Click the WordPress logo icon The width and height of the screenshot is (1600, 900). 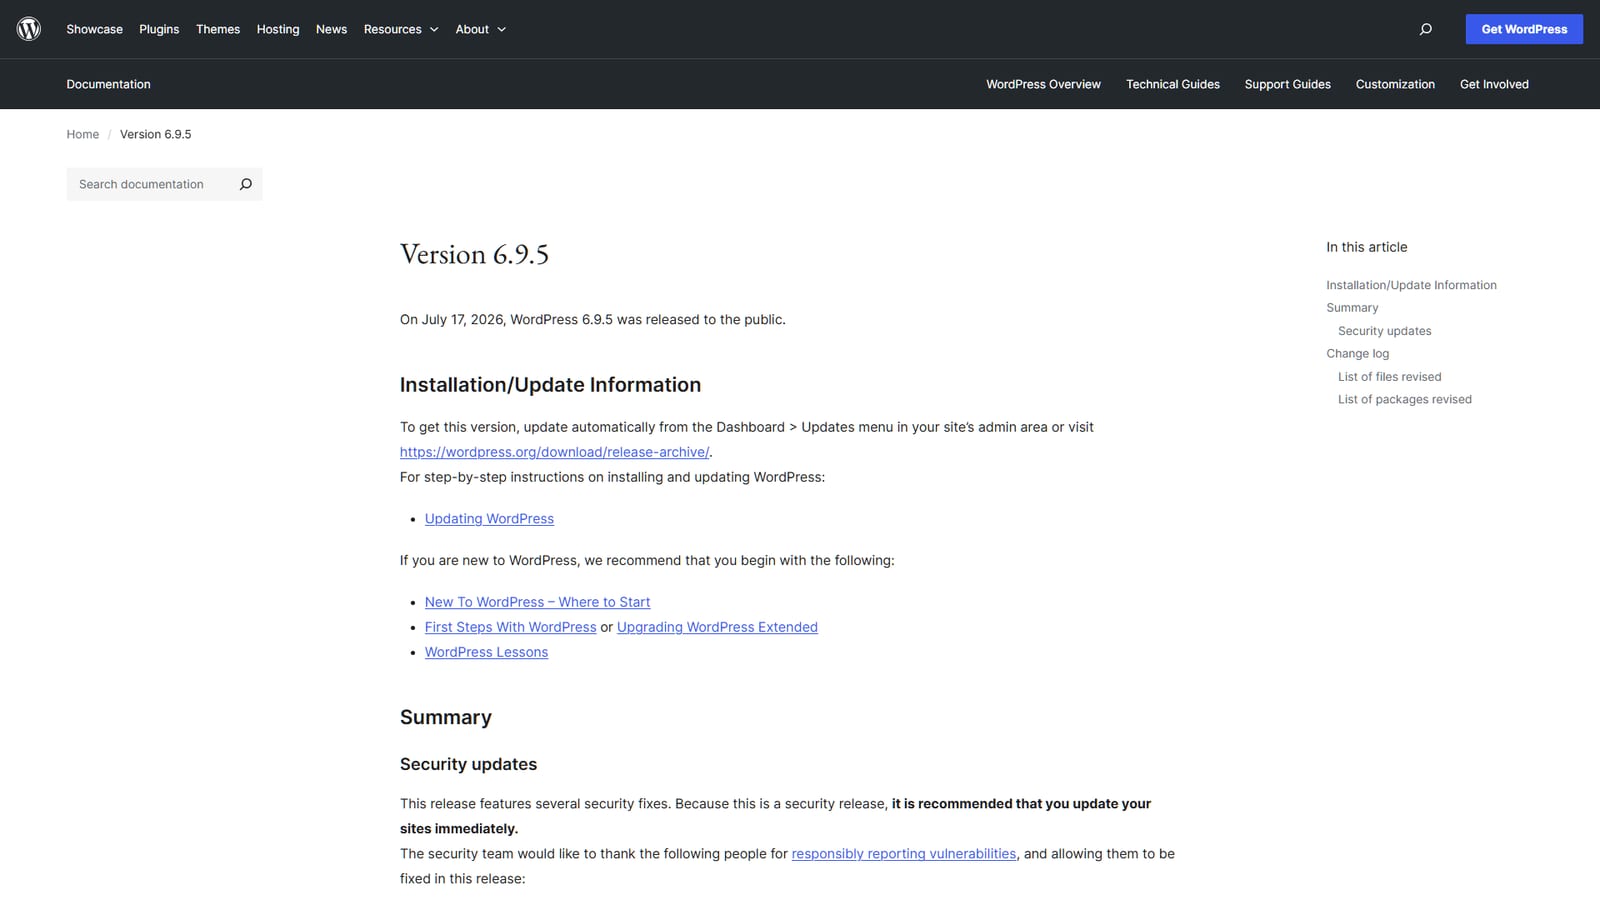coord(29,29)
